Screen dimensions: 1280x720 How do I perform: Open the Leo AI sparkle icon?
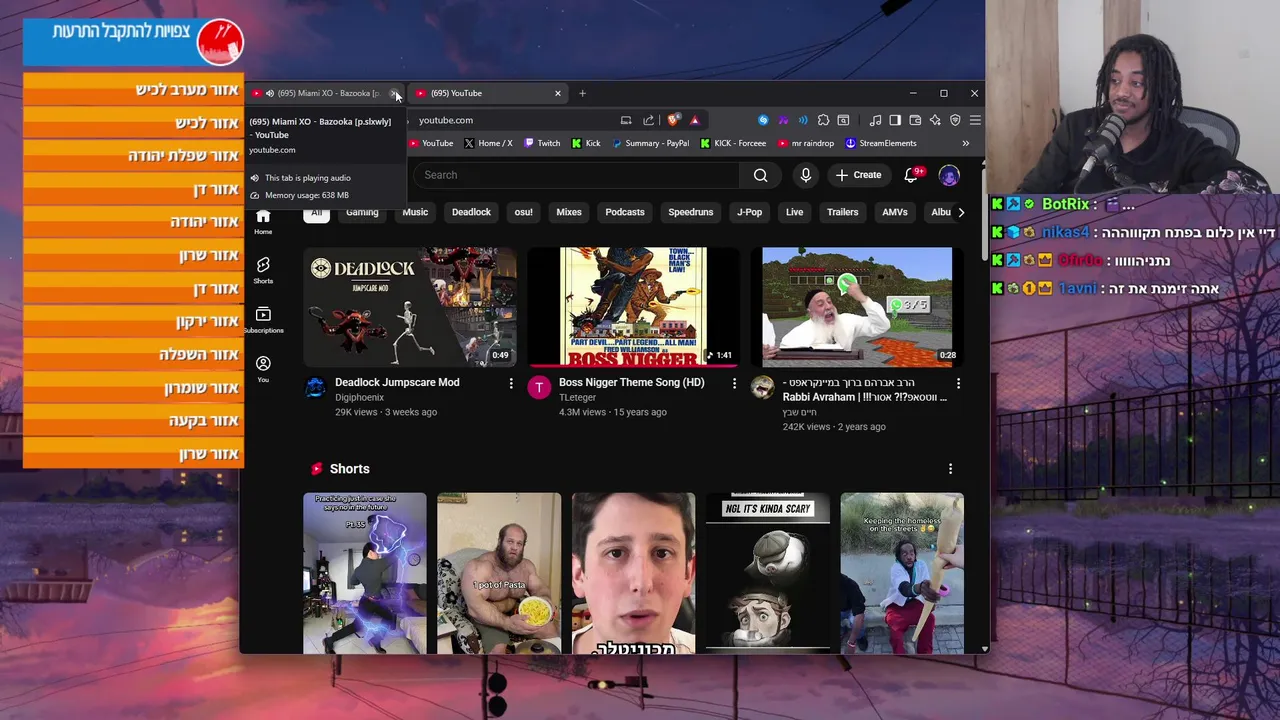click(935, 120)
